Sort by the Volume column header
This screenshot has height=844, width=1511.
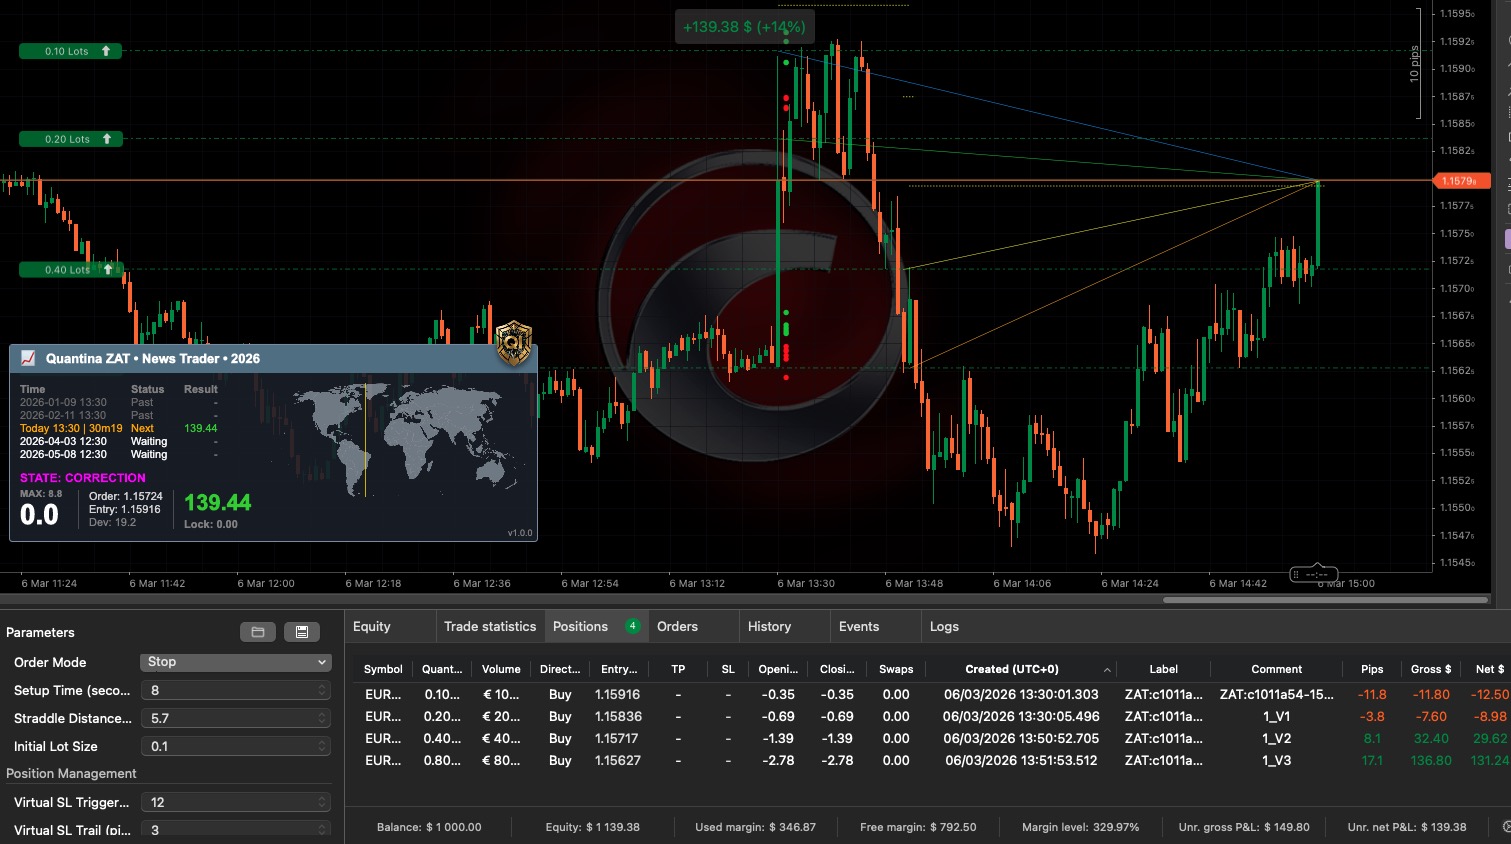click(x=501, y=669)
